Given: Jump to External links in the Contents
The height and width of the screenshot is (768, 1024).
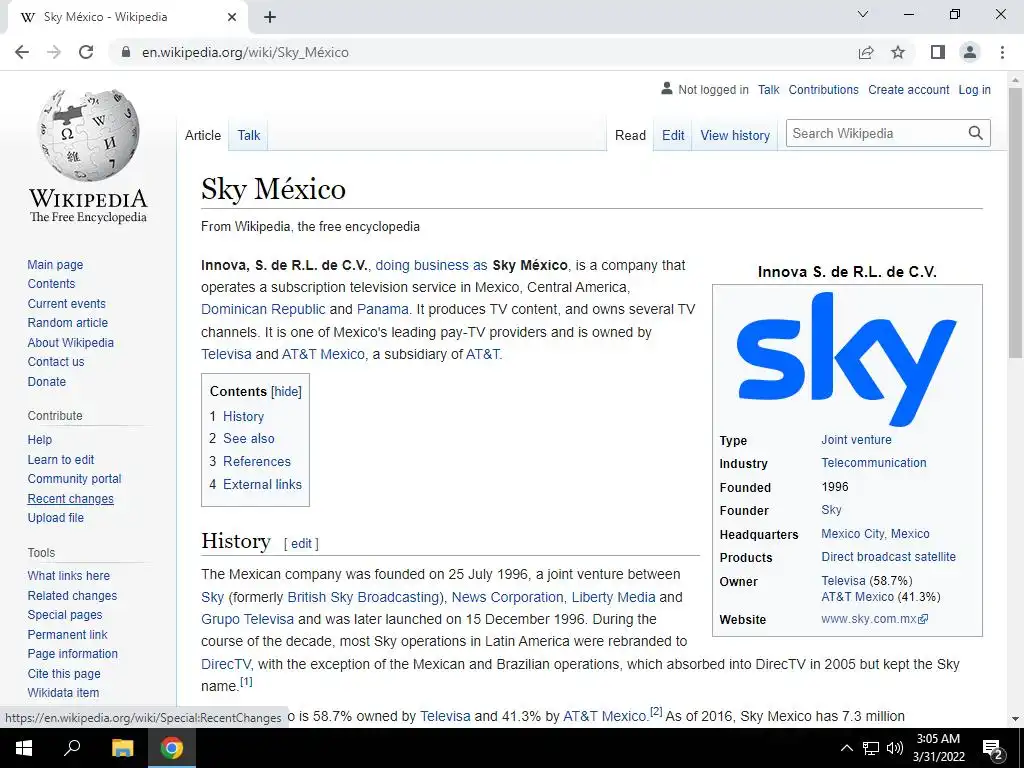Looking at the screenshot, I should tap(262, 484).
